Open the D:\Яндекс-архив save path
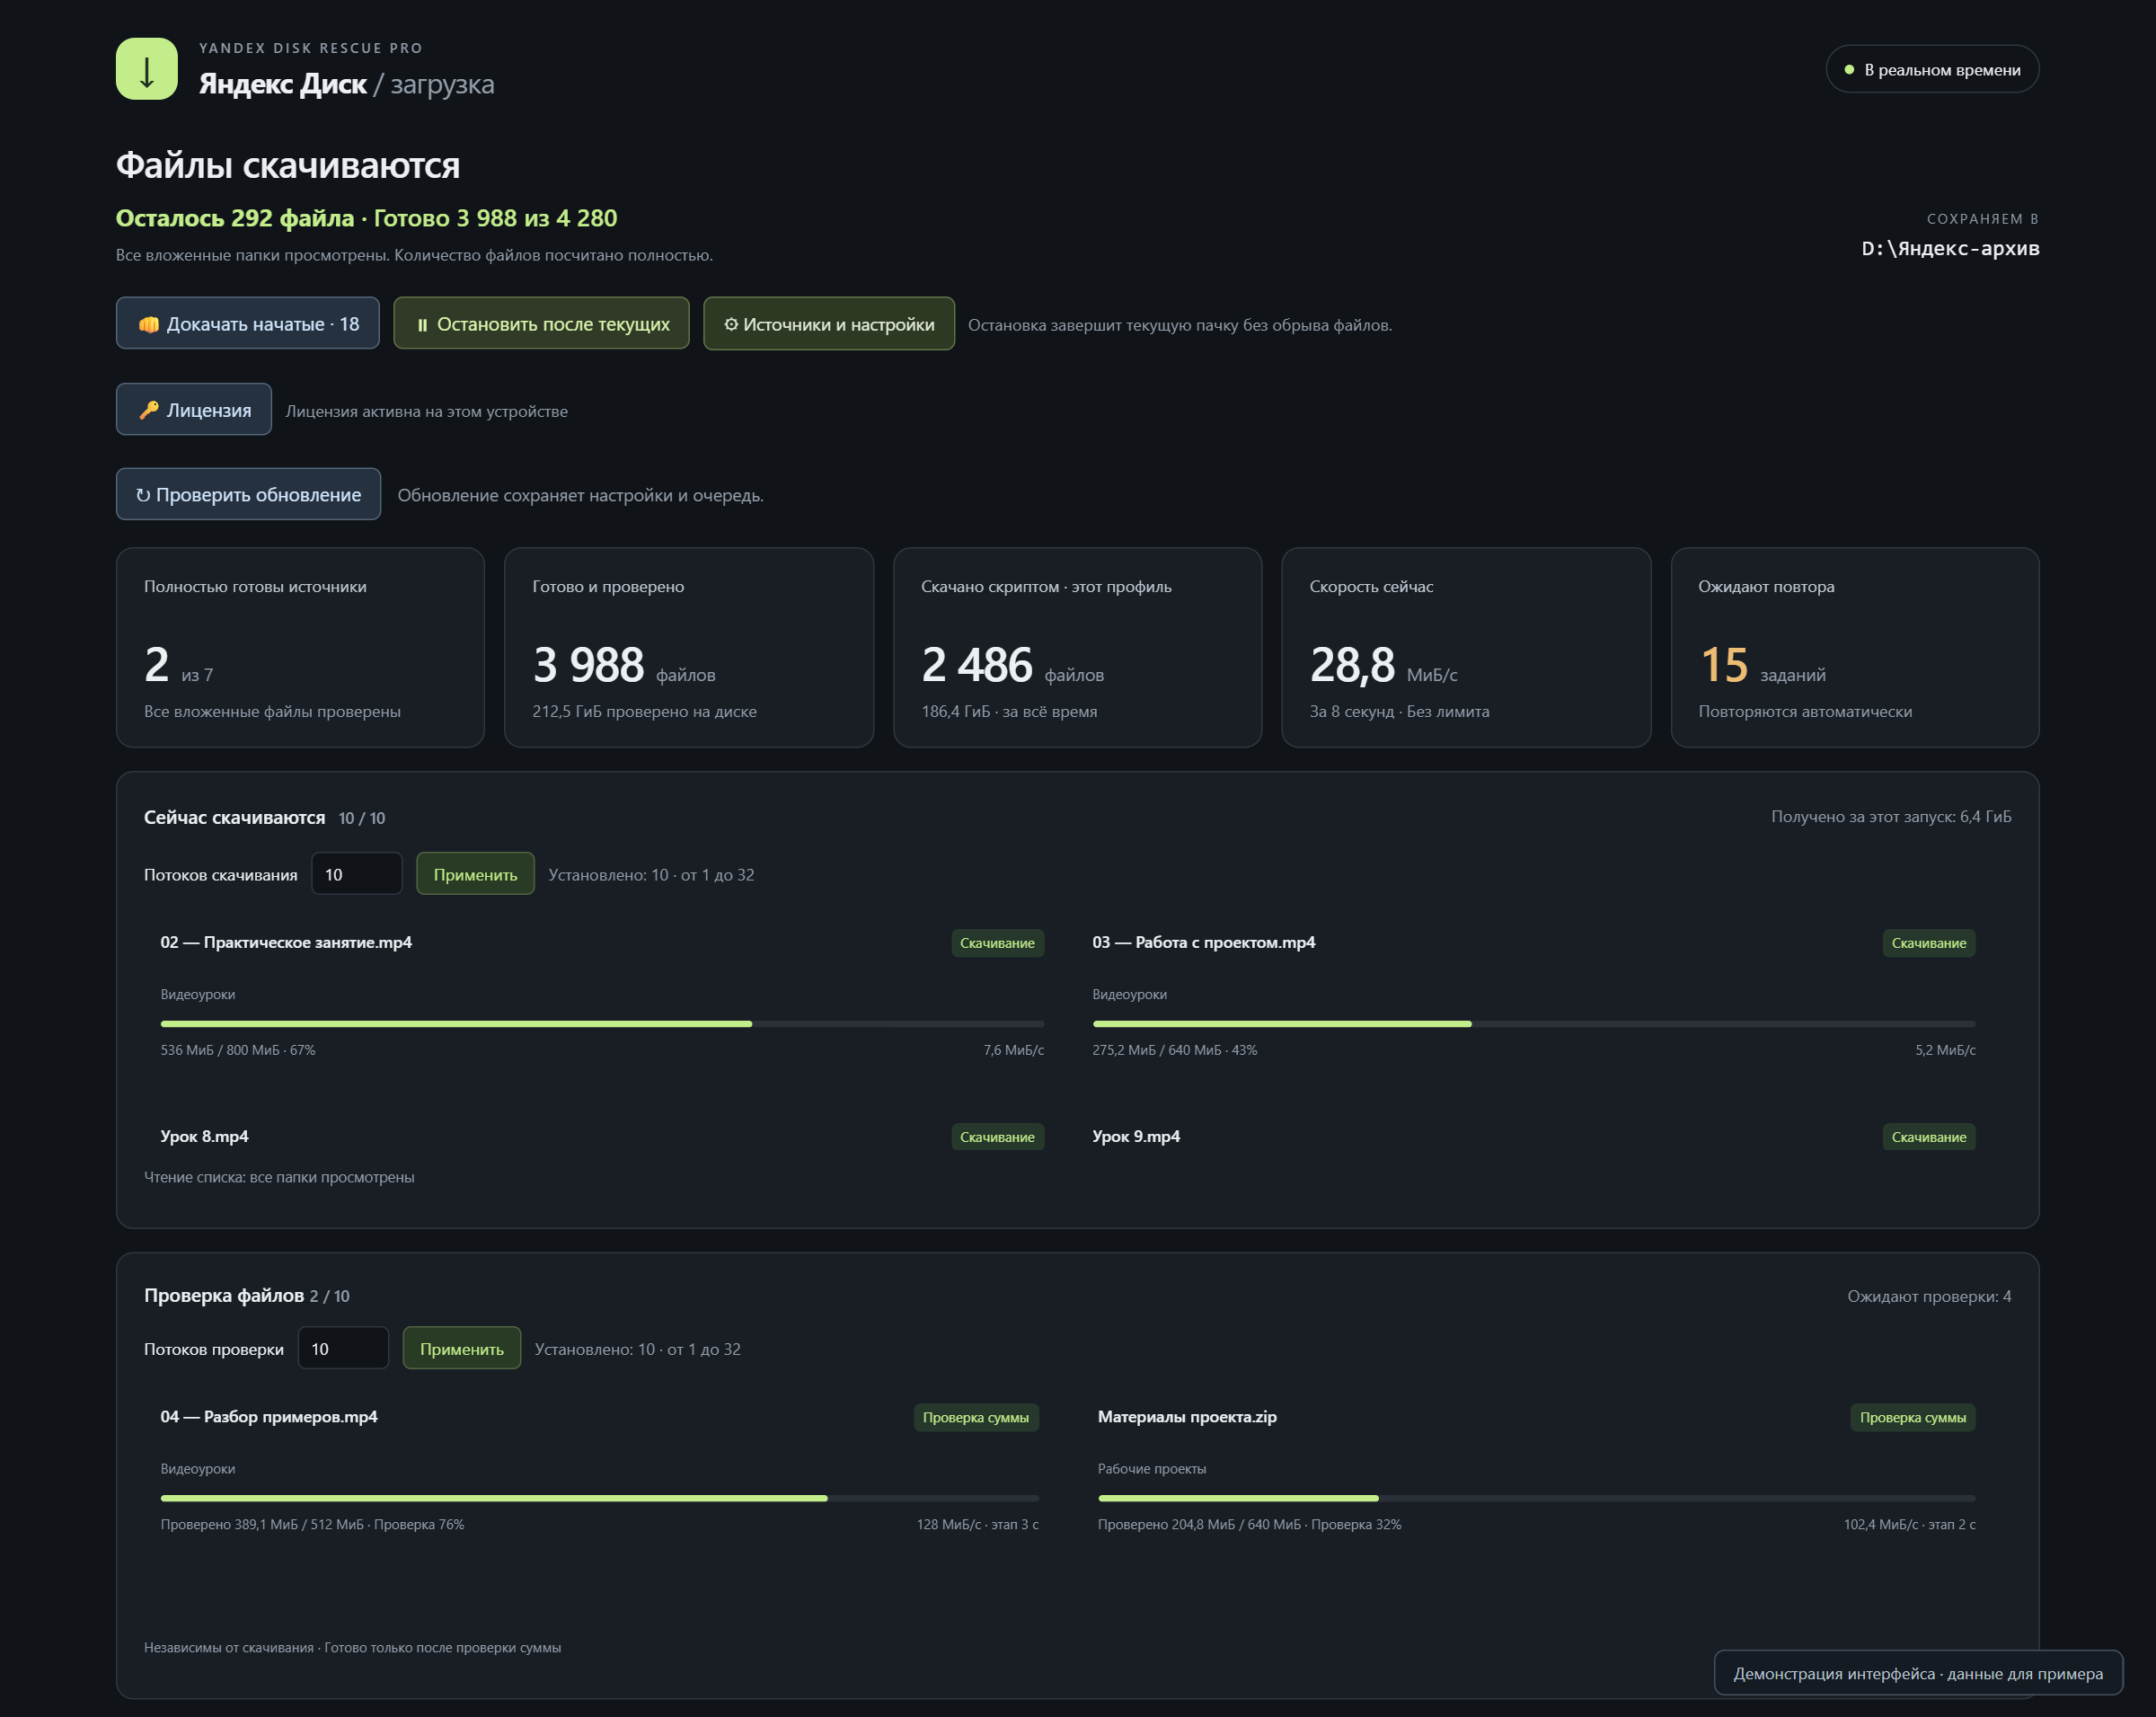This screenshot has height=1717, width=2156. click(1950, 248)
